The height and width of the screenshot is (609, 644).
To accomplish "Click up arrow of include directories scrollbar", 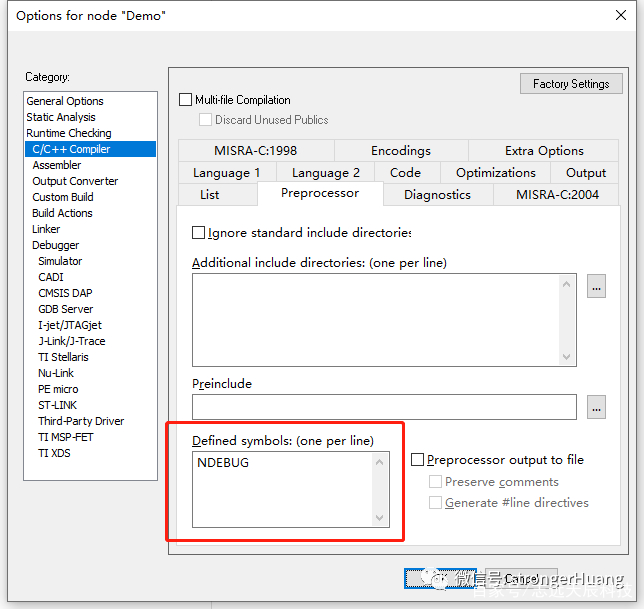I will [x=566, y=284].
